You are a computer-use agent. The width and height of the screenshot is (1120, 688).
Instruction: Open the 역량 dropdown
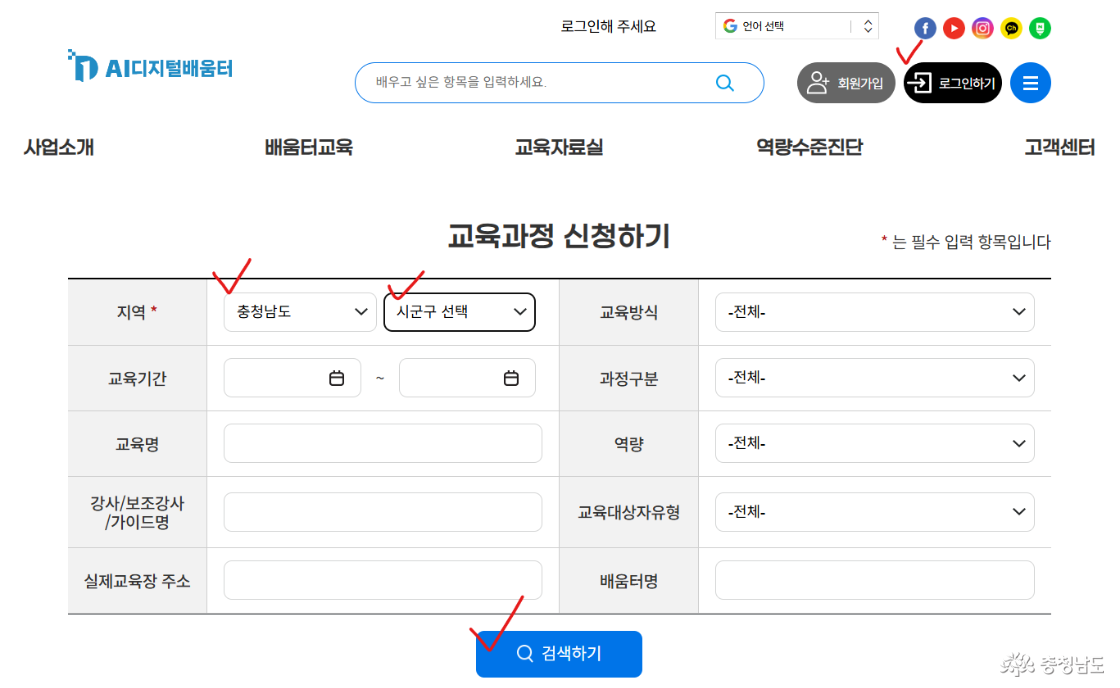874,444
